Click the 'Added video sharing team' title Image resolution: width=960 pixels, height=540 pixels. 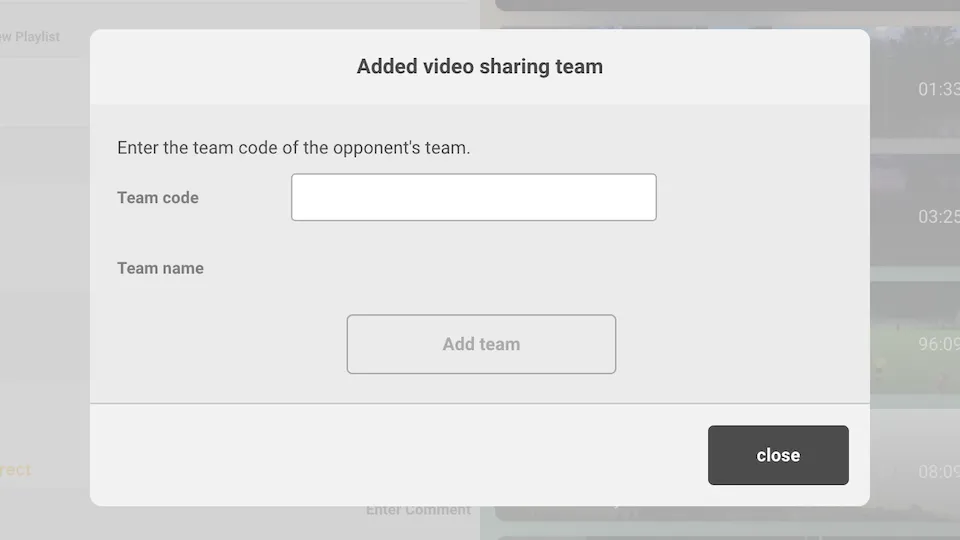click(480, 66)
